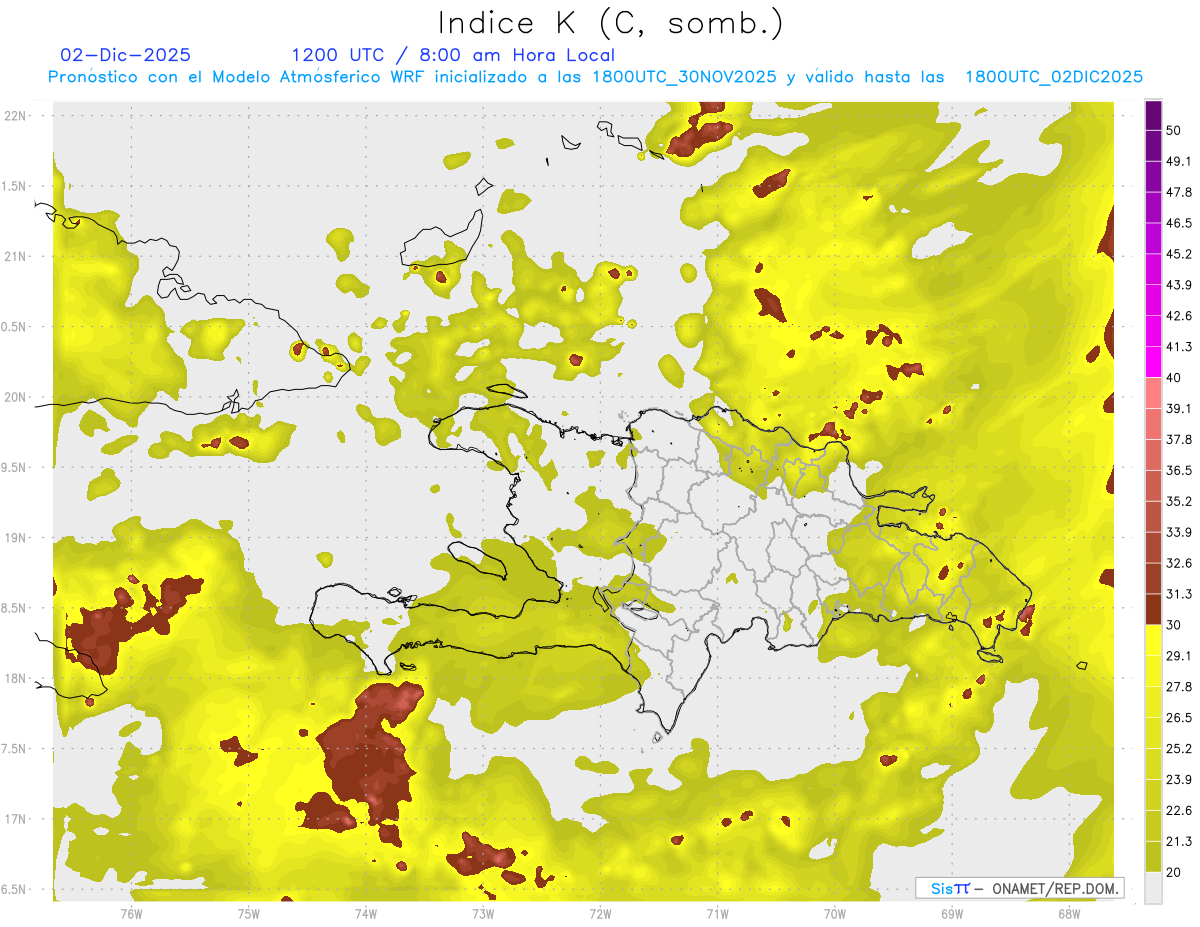Click latitude axis label "21N"
The width and height of the screenshot is (1200, 927).
pyautogui.click(x=17, y=256)
